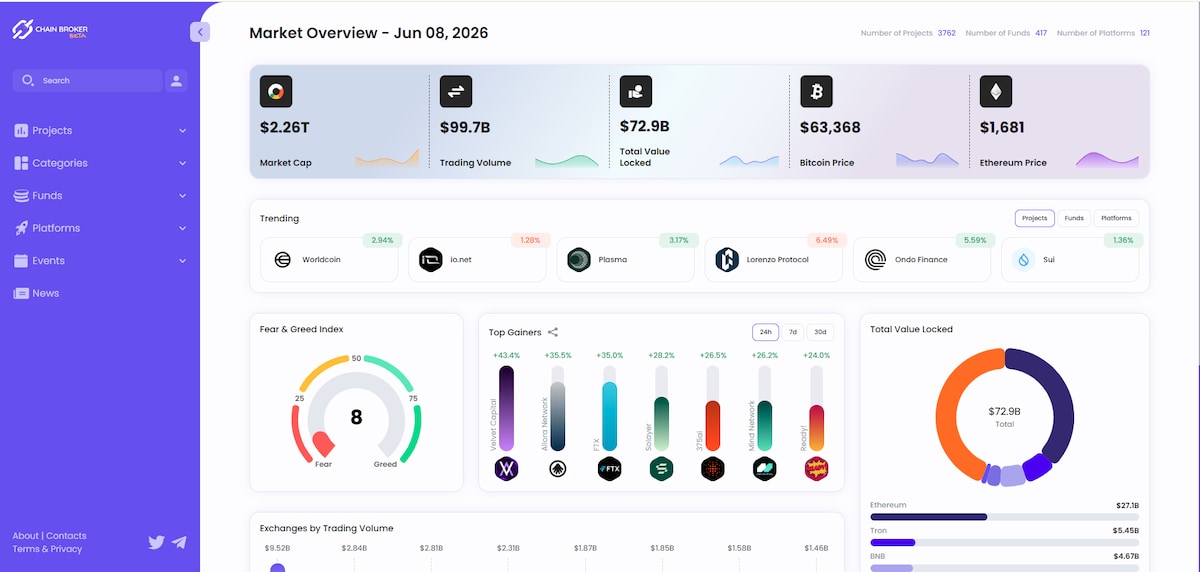Open the Telegram icon in sidebar footer
Viewport: 1200px width, 572px height.
(x=179, y=542)
